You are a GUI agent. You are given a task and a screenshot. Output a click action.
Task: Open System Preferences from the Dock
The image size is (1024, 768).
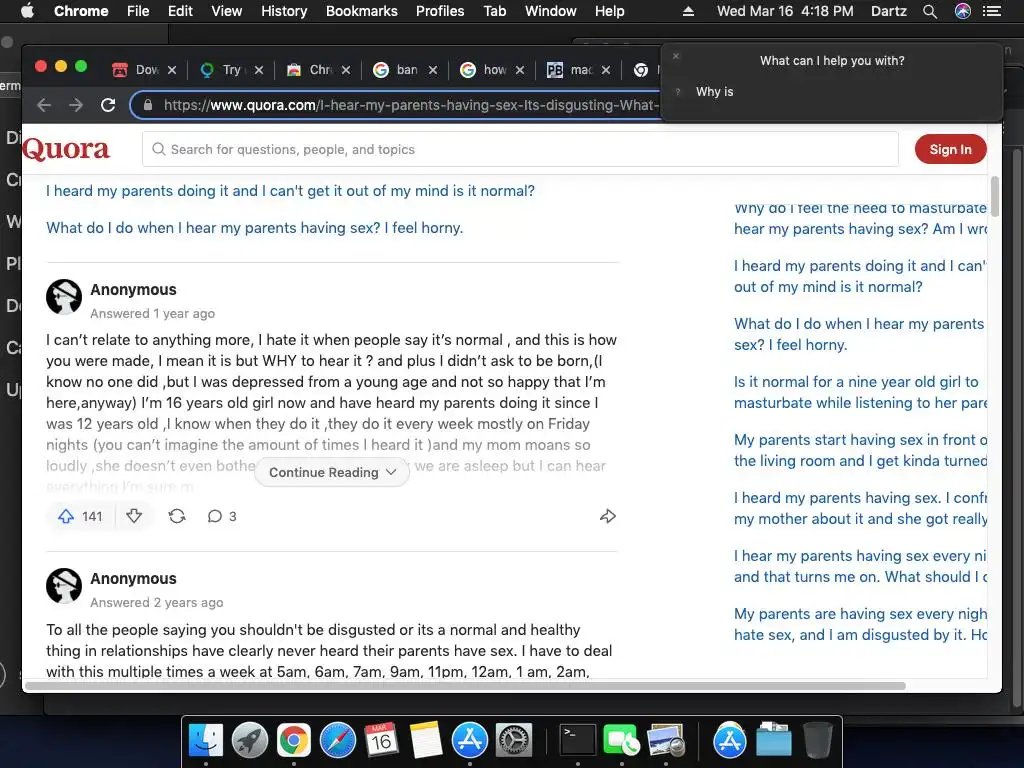point(514,741)
